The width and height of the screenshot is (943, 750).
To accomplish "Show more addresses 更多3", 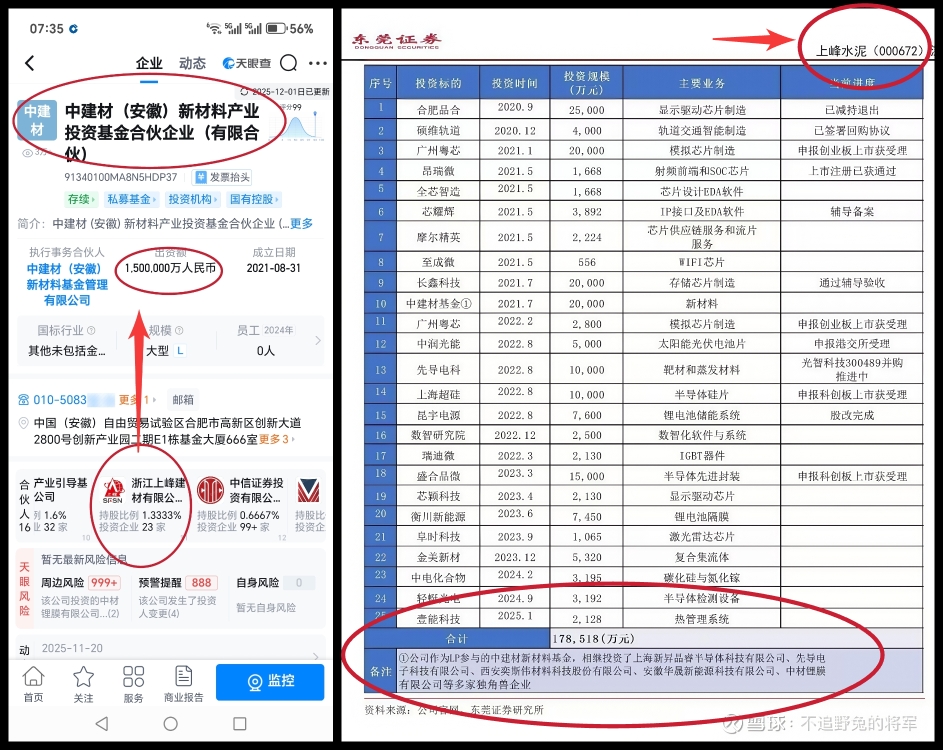I will [x=277, y=440].
